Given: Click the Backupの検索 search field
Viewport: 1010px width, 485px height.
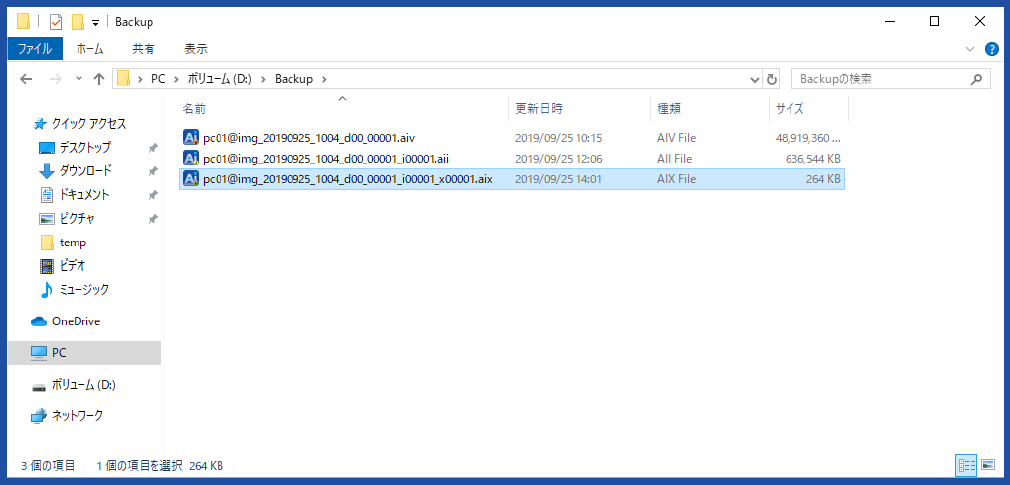Looking at the screenshot, I should pos(880,79).
